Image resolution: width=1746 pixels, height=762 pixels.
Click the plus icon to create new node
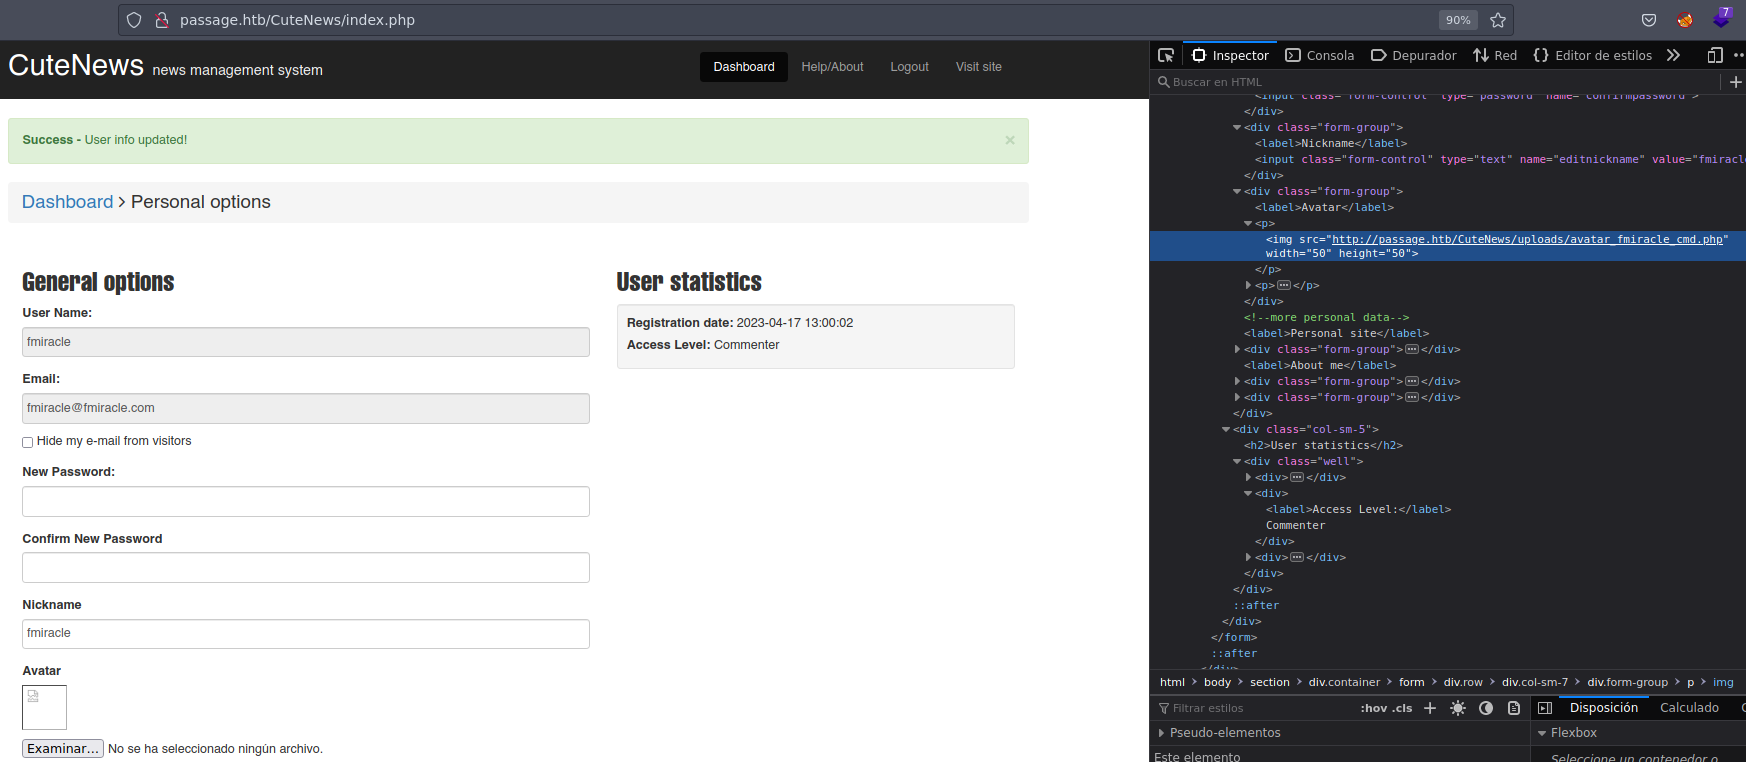(x=1735, y=82)
